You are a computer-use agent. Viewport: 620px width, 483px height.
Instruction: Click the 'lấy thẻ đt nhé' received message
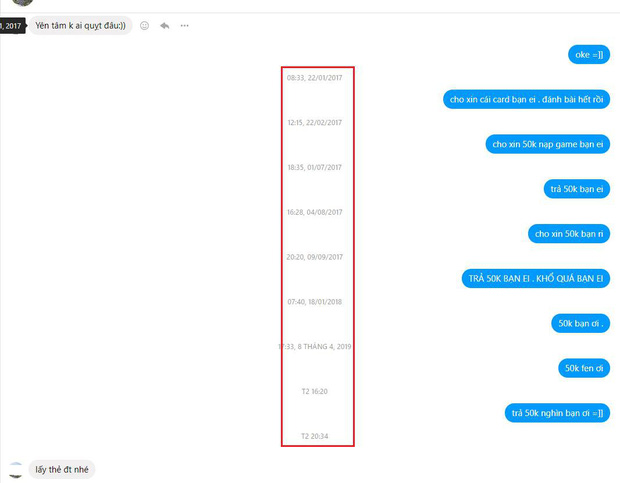pos(62,469)
